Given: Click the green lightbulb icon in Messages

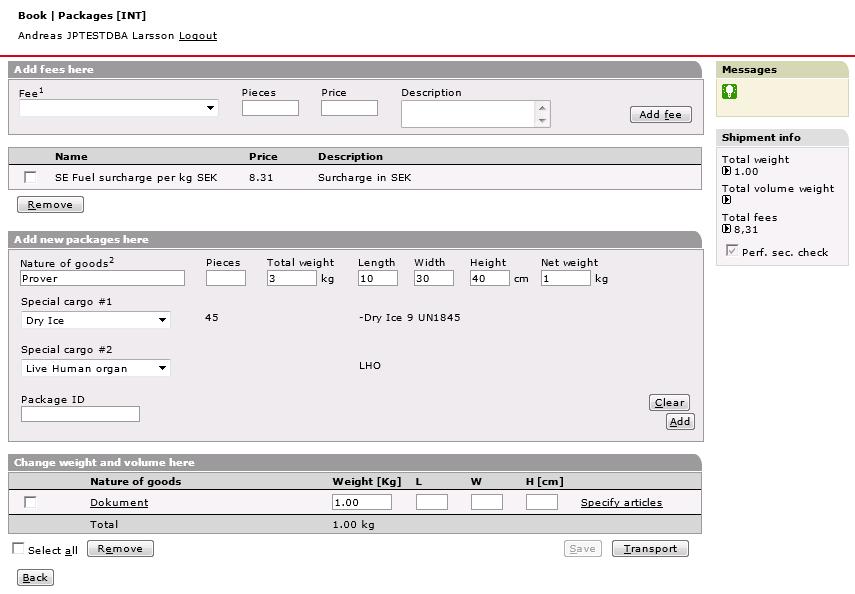Looking at the screenshot, I should (729, 91).
